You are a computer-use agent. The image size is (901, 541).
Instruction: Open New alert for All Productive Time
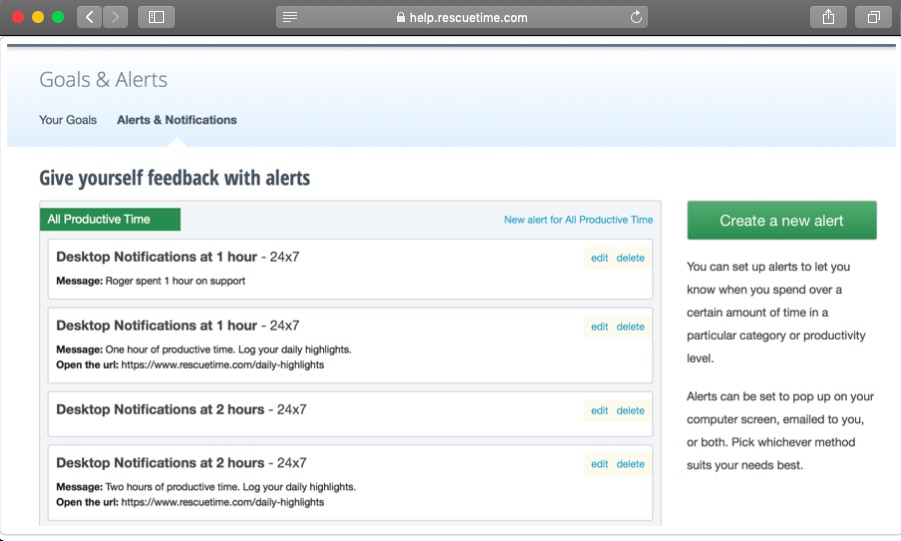578,220
